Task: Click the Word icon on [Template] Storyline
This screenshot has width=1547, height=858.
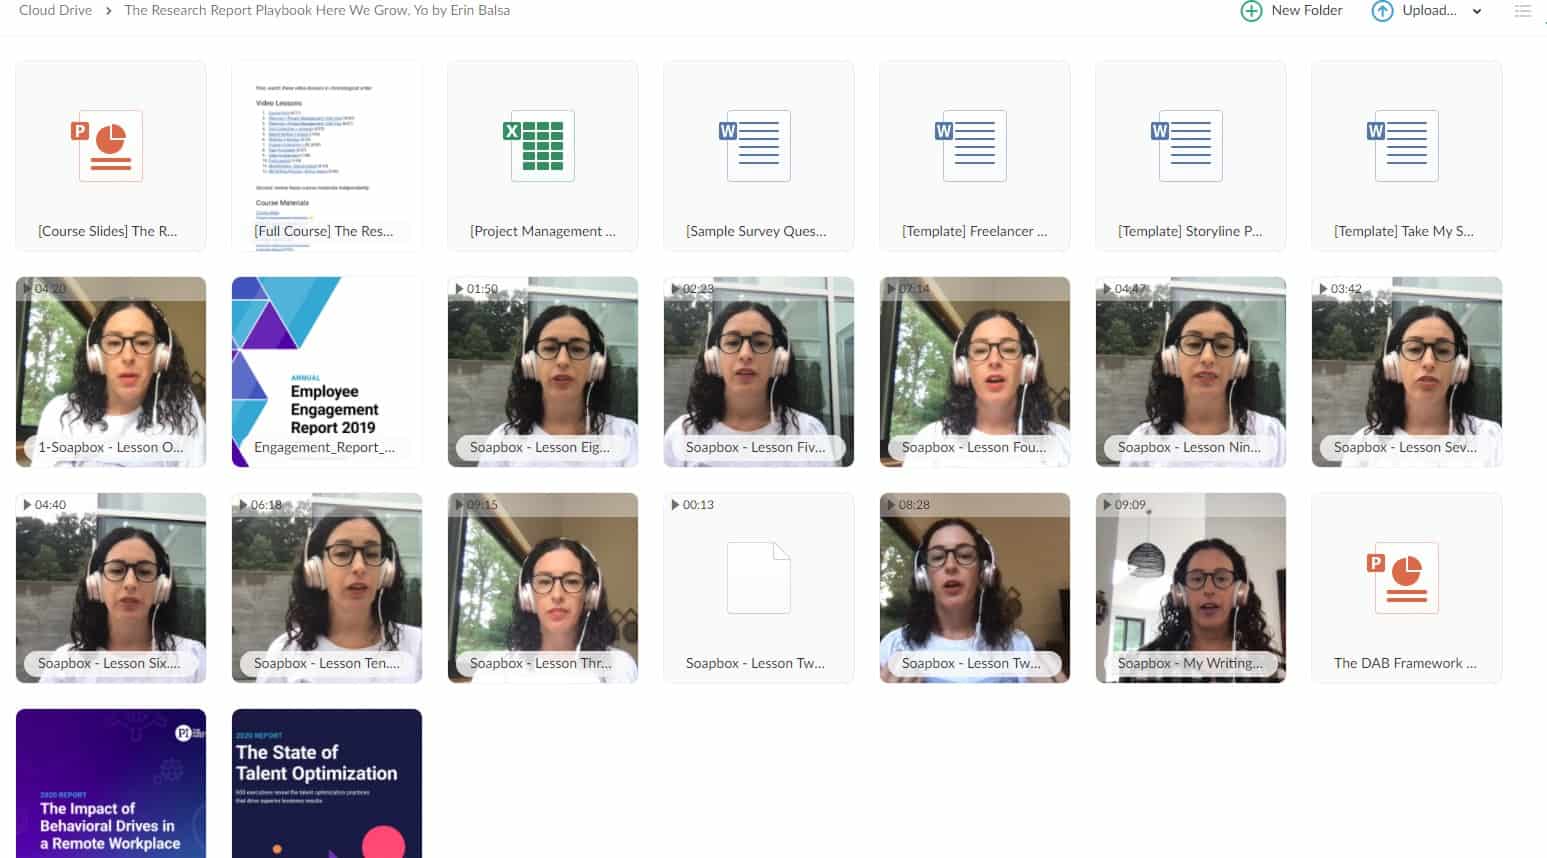Action: click(x=1190, y=146)
